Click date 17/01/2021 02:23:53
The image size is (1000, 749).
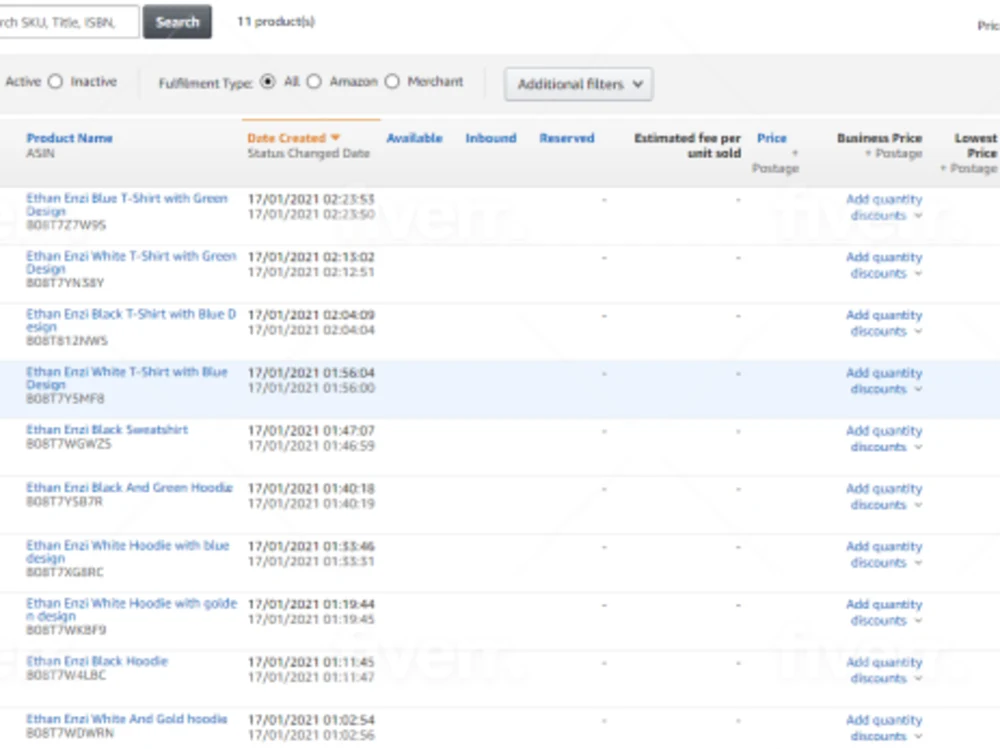311,199
